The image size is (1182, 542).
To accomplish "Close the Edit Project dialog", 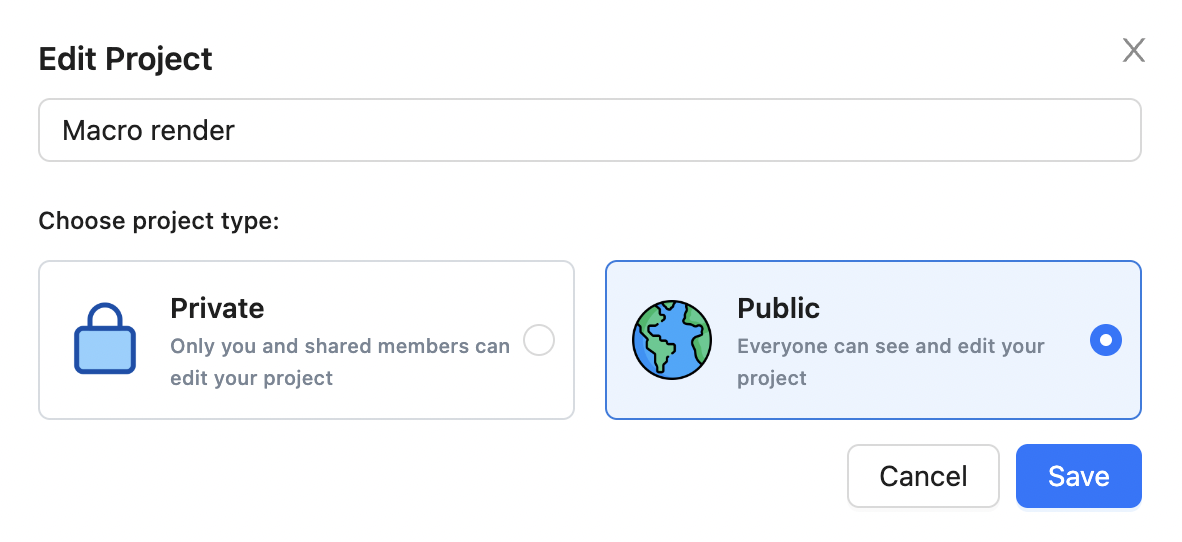I will point(1133,51).
